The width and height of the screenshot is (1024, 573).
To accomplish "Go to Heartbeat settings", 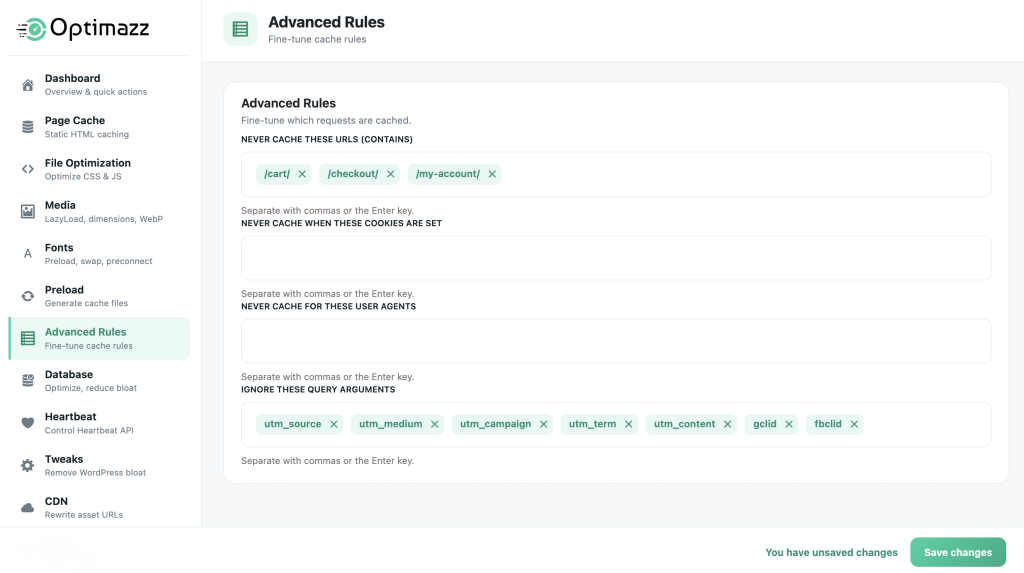I will click(99, 423).
